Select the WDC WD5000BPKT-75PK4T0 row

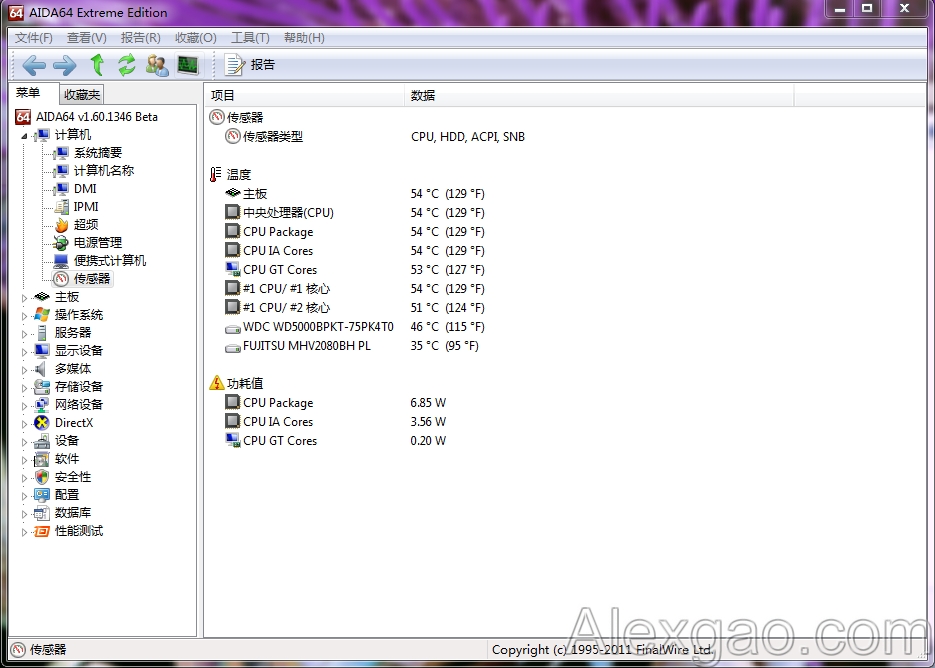(x=355, y=327)
